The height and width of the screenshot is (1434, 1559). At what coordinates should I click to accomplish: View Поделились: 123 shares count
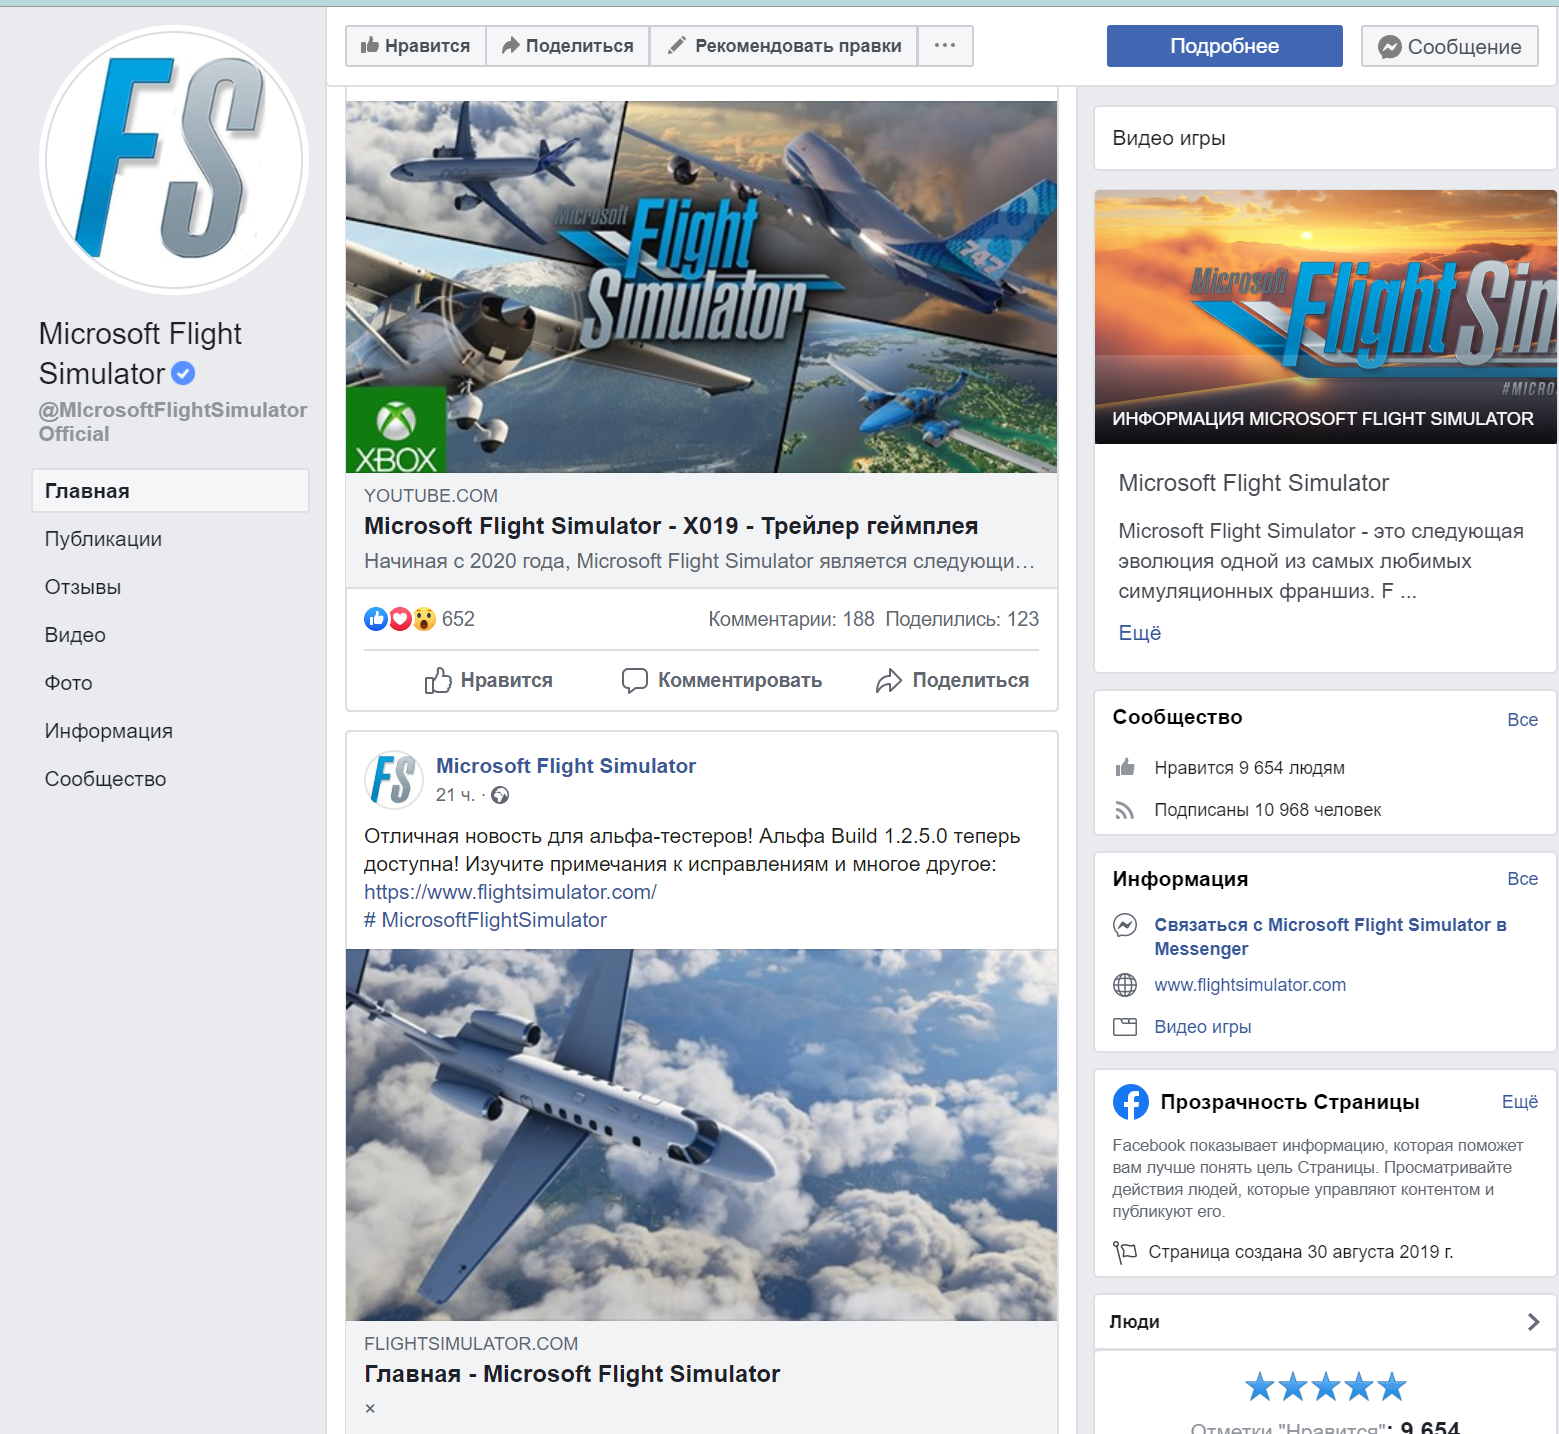point(962,619)
